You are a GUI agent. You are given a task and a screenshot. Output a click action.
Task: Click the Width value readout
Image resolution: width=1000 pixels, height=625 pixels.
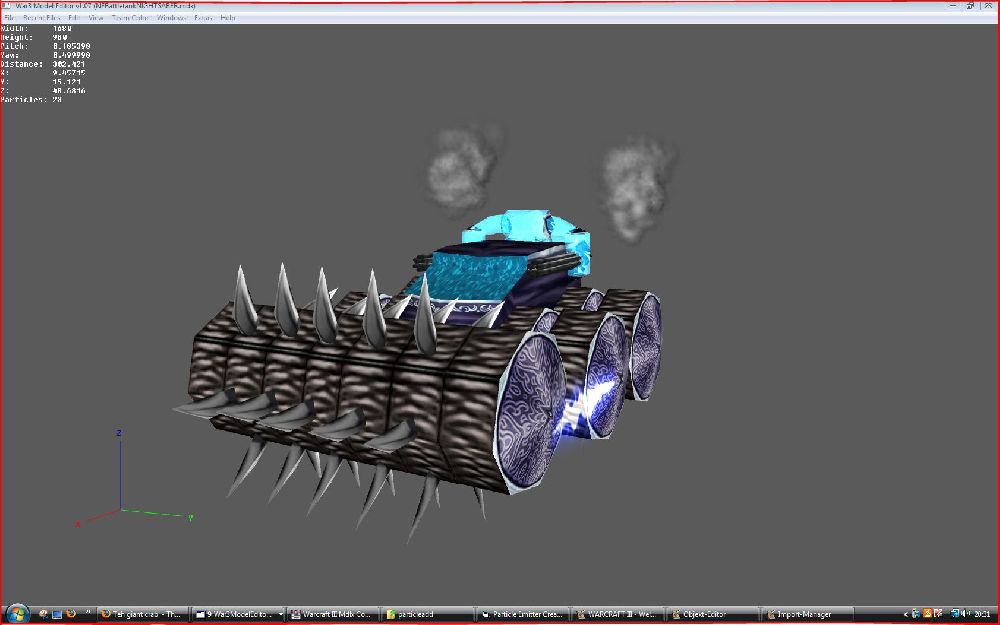coord(62,29)
